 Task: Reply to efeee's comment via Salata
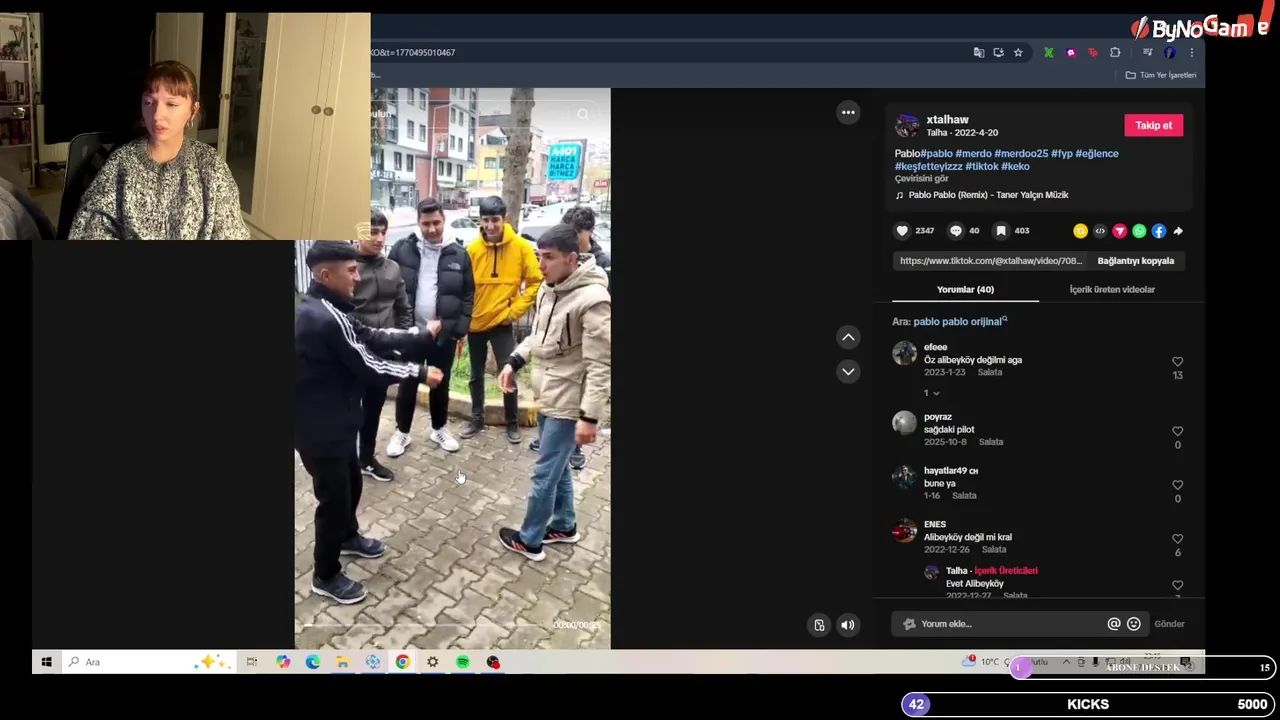(x=990, y=372)
